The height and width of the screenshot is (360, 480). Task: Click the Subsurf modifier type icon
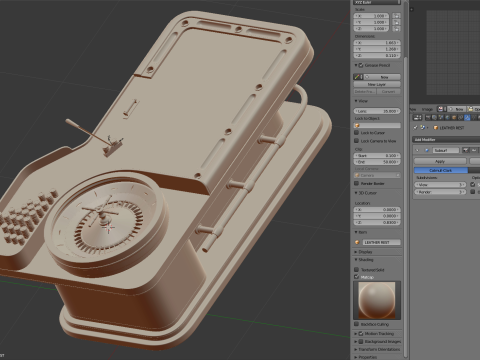(427, 151)
